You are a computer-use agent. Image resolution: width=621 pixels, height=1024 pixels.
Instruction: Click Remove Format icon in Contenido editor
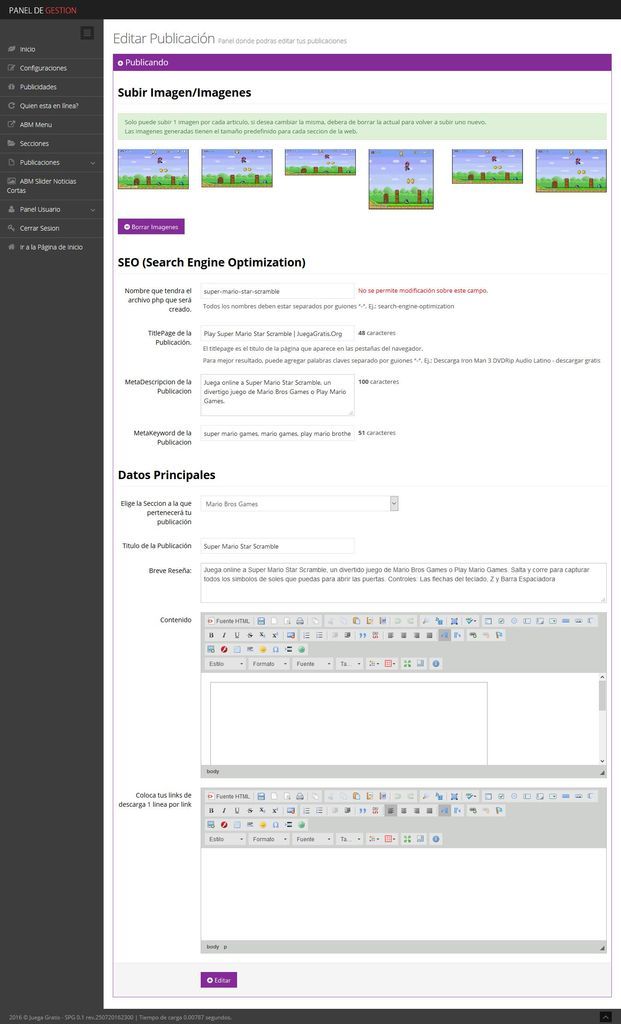pyautogui.click(x=291, y=635)
